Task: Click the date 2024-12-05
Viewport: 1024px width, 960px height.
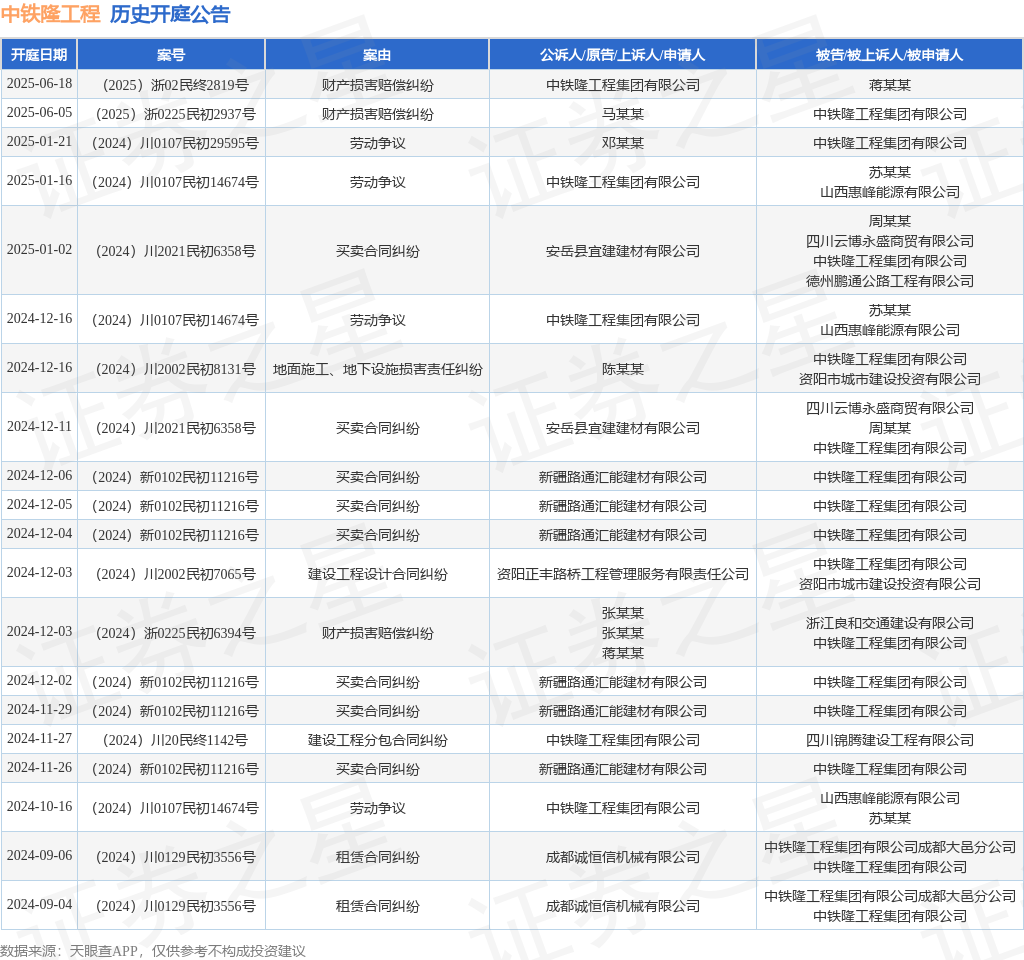Action: [39, 504]
